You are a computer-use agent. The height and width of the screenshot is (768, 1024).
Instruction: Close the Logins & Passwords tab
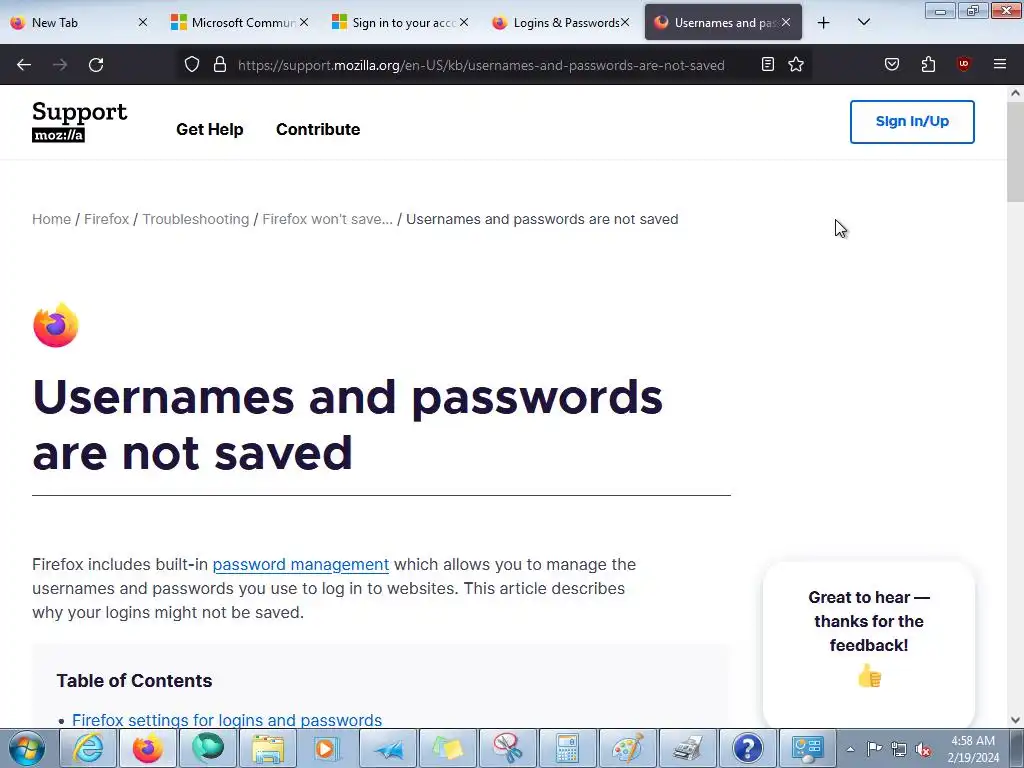coord(625,22)
